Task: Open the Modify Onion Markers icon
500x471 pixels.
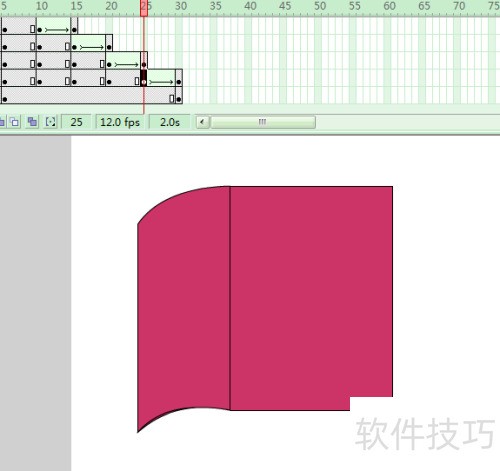Action: point(50,122)
